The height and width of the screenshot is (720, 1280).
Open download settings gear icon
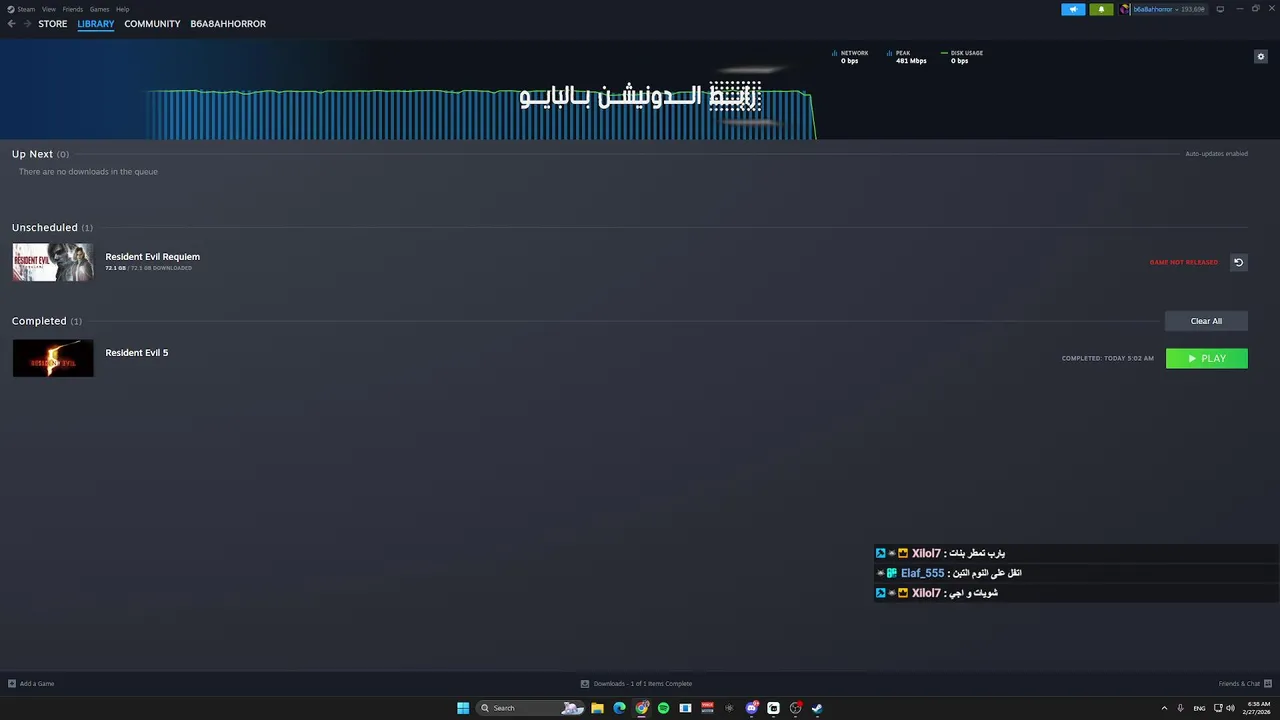click(1261, 56)
